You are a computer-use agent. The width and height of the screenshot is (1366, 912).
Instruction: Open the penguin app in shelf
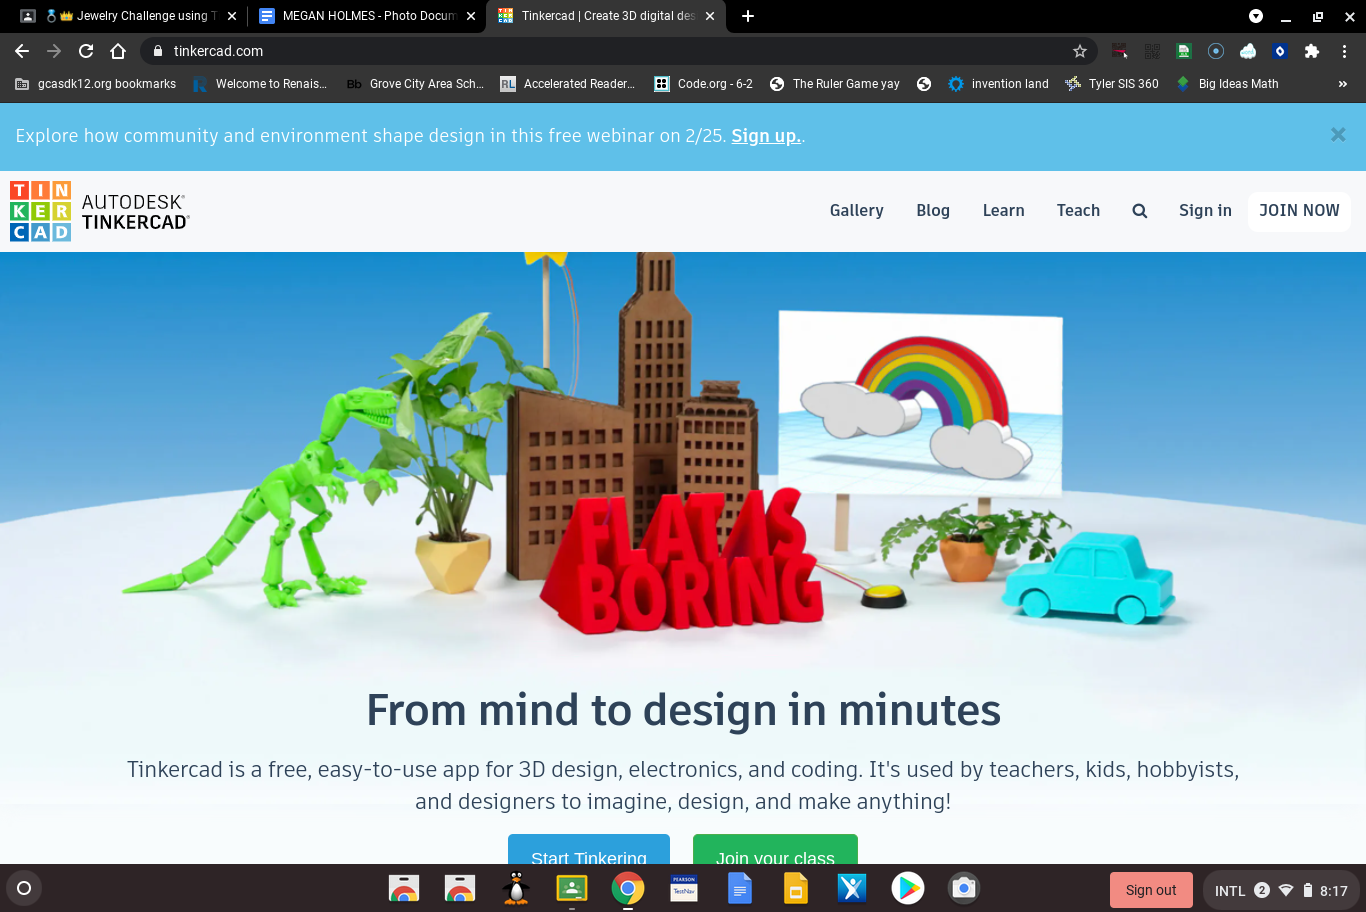pyautogui.click(x=516, y=888)
